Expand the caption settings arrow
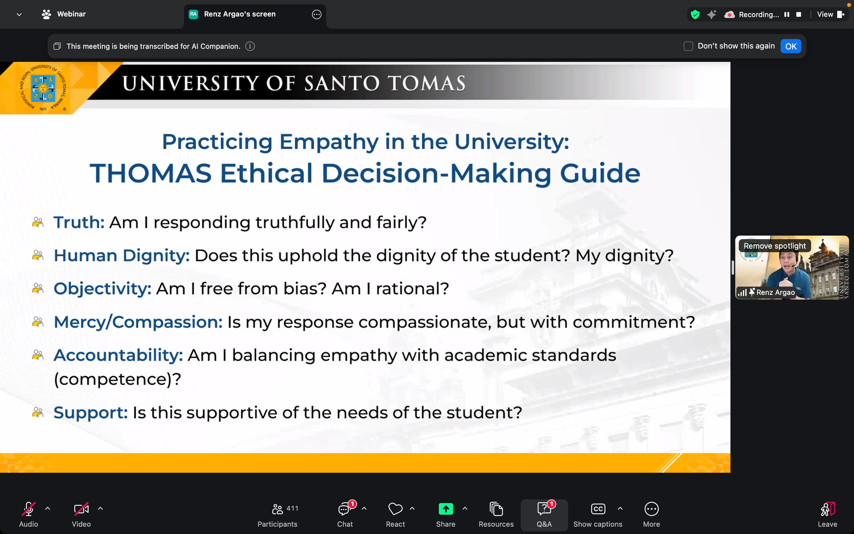 620,509
